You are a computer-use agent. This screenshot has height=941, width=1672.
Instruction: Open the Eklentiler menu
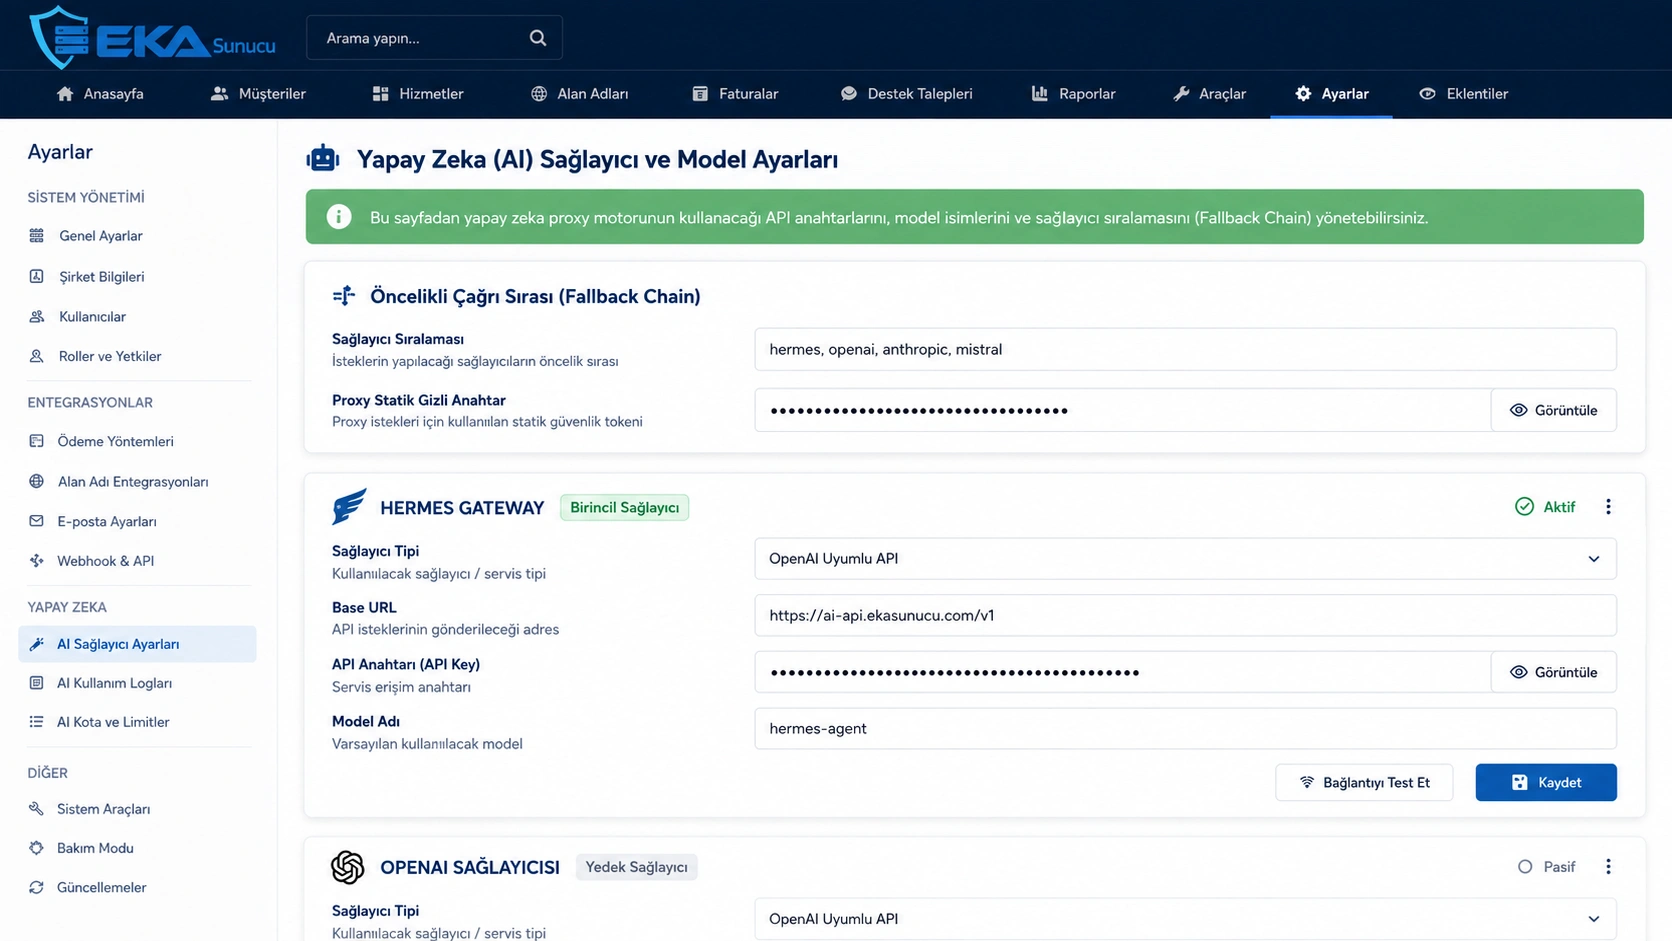(1463, 94)
